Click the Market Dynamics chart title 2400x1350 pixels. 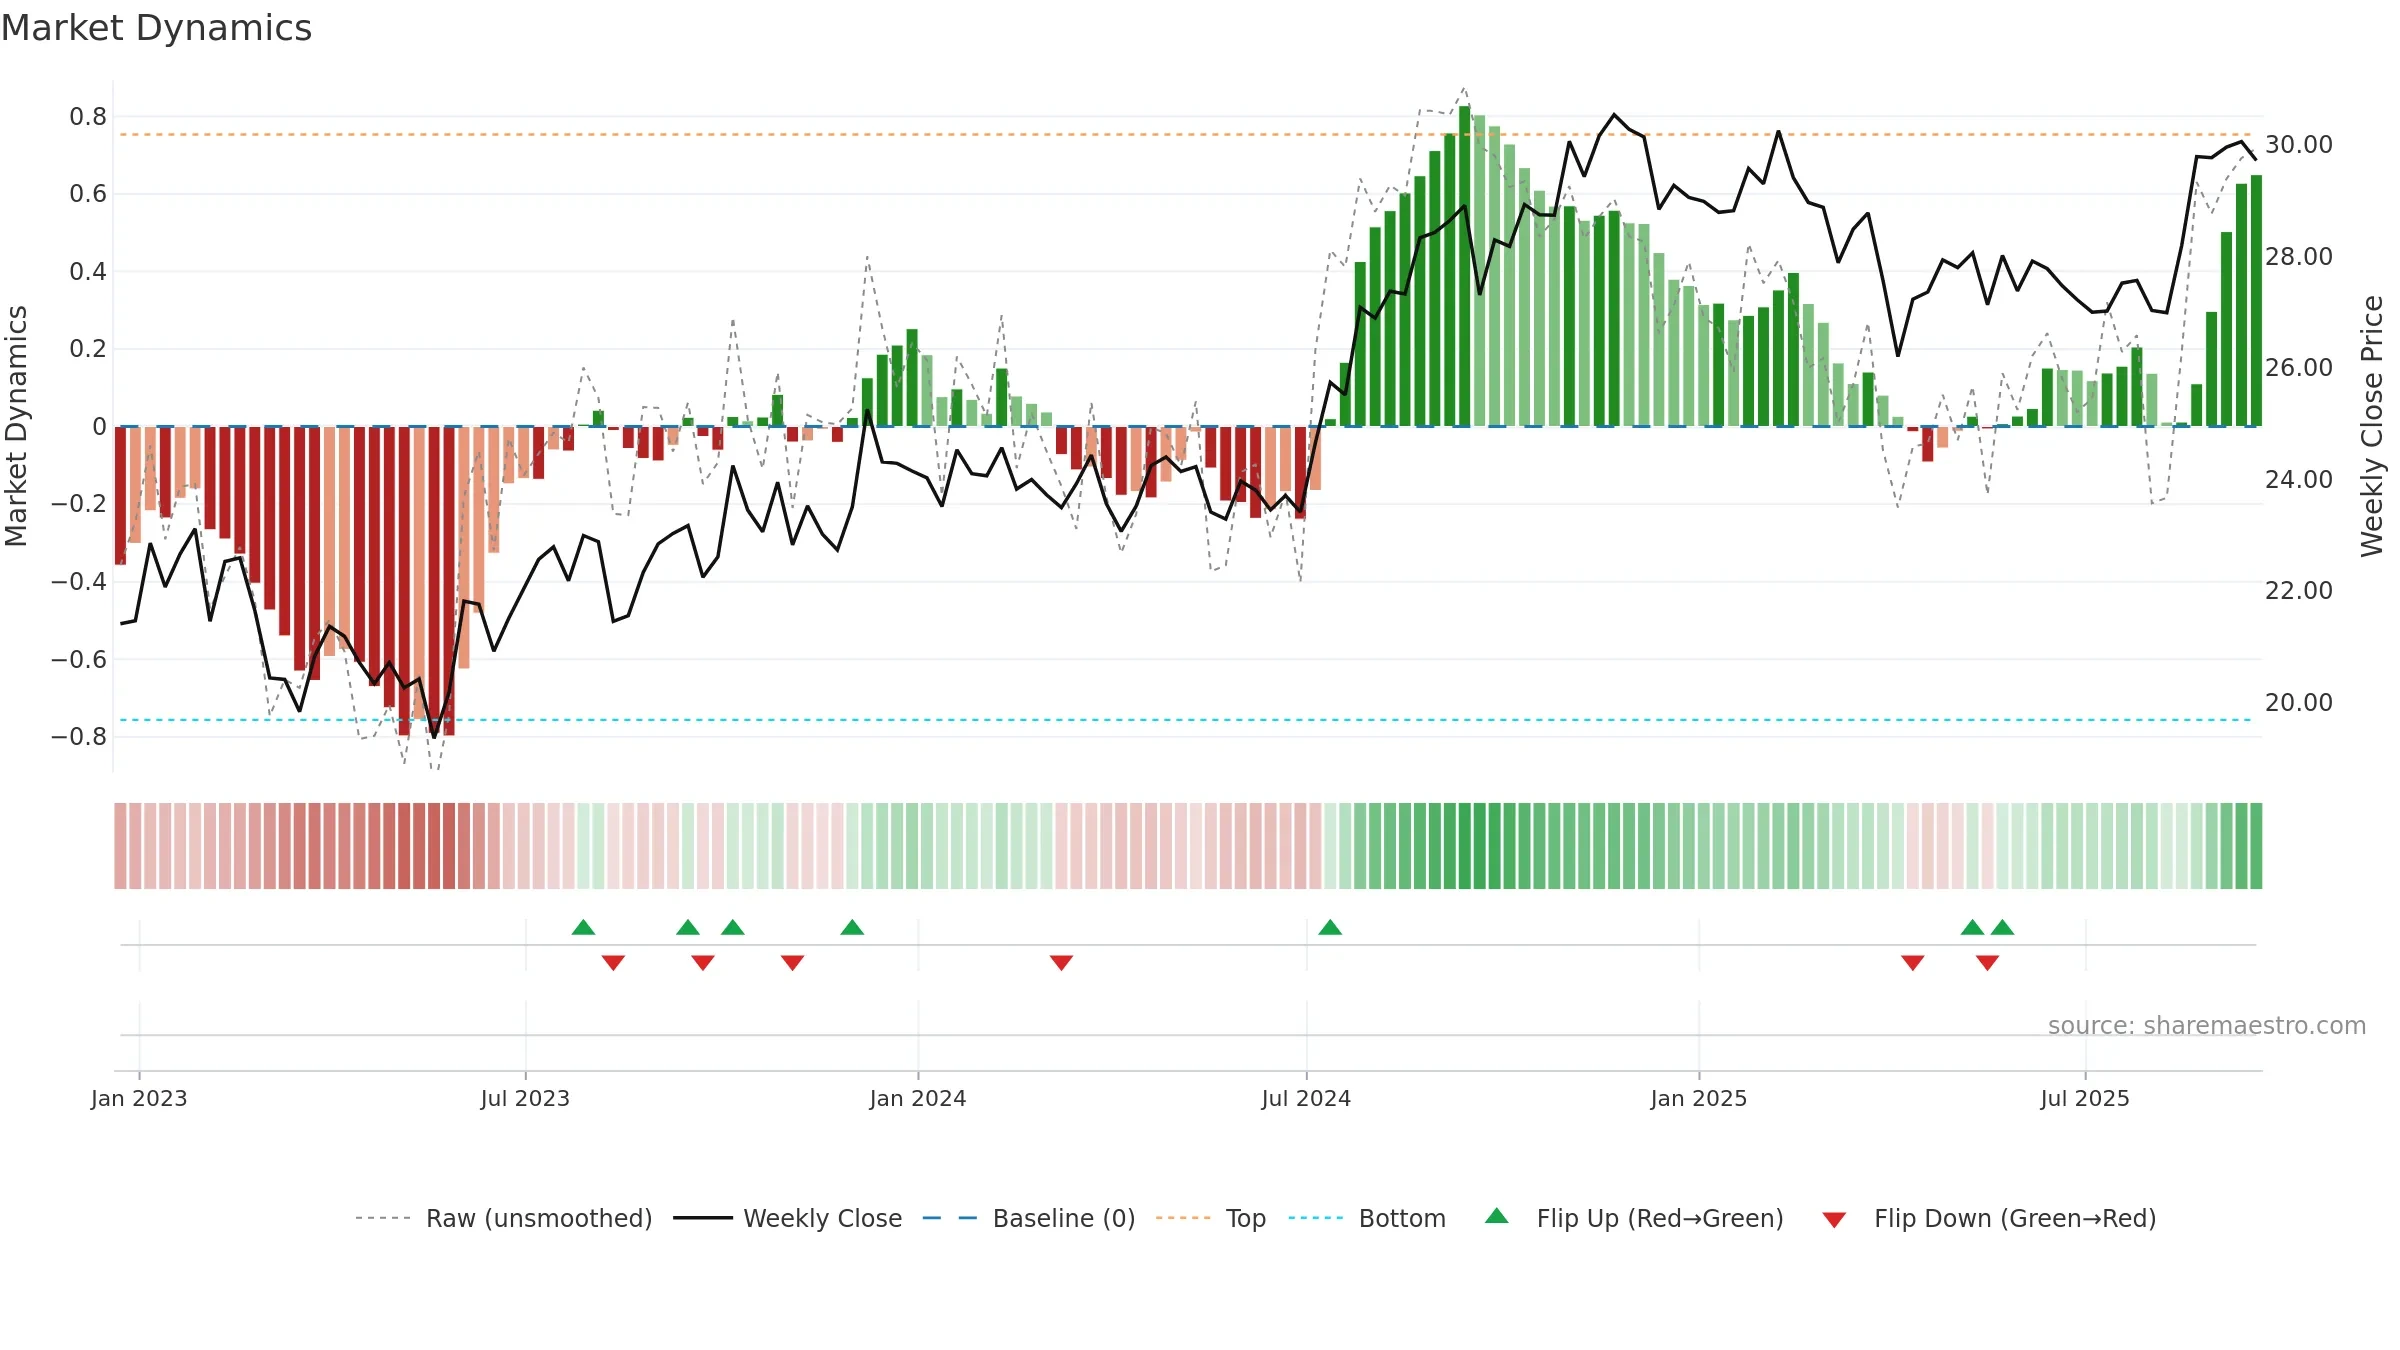[156, 28]
